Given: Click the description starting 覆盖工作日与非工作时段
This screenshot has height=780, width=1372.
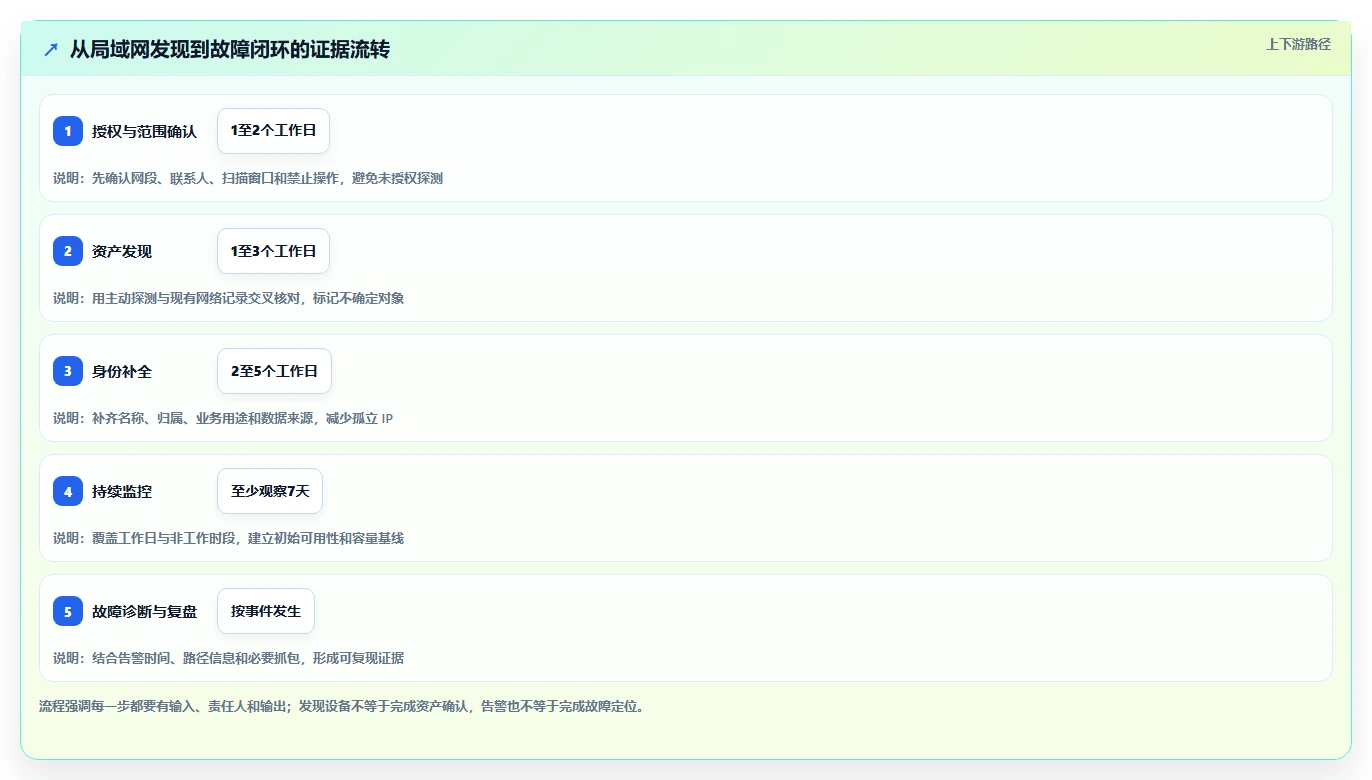Looking at the screenshot, I should click(x=228, y=538).
